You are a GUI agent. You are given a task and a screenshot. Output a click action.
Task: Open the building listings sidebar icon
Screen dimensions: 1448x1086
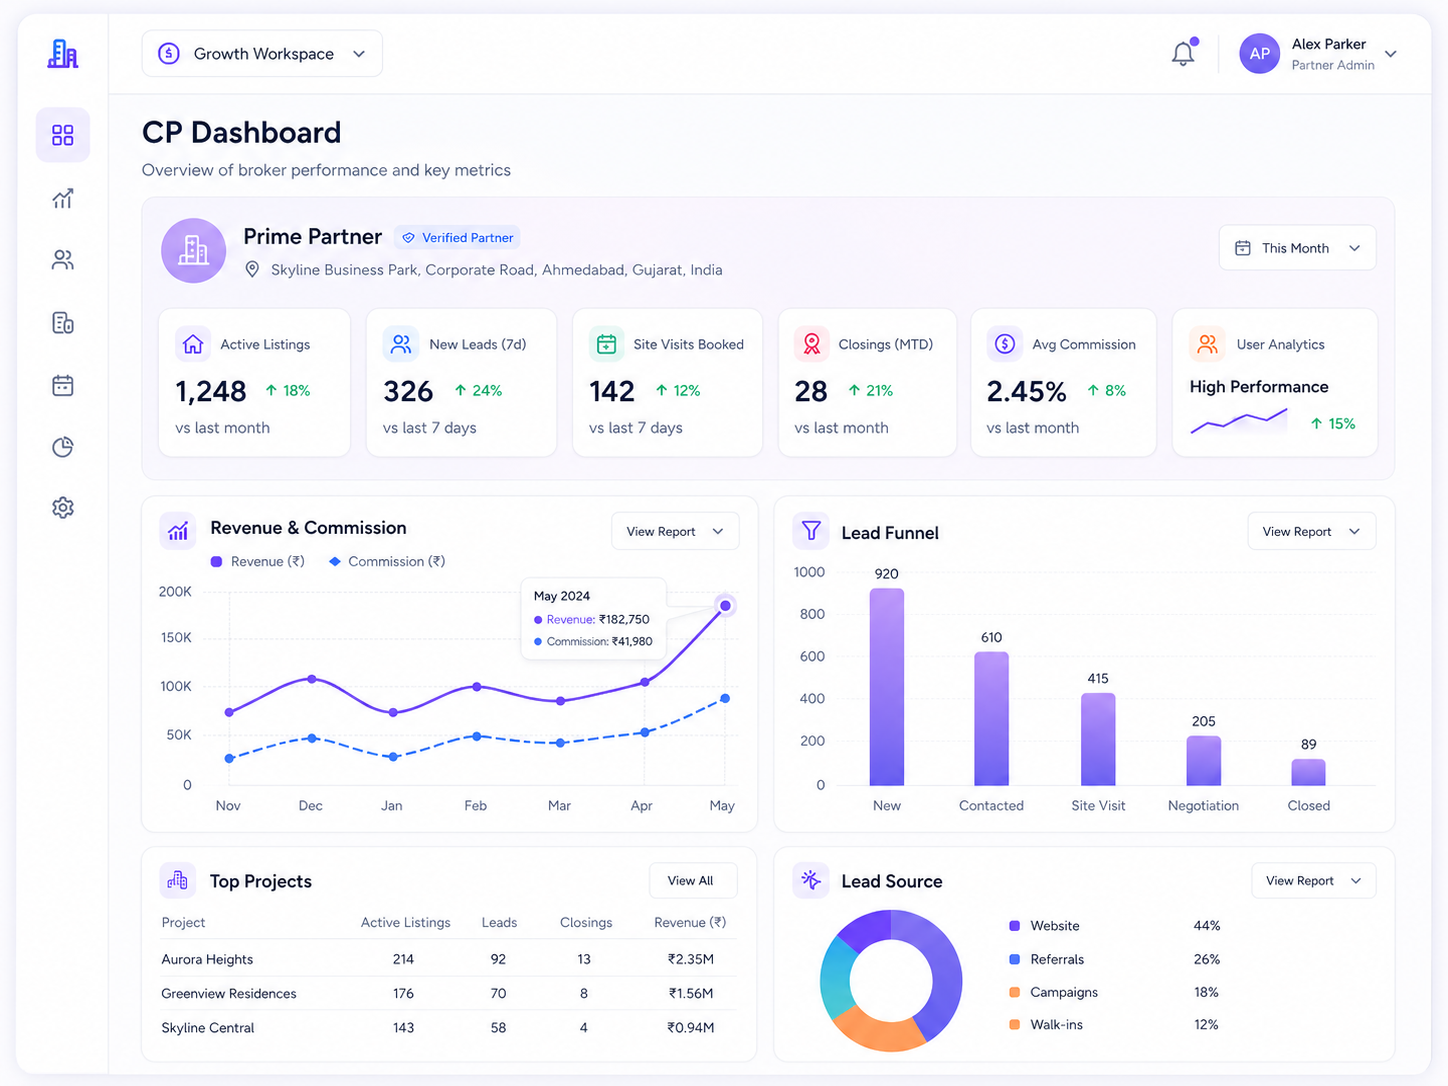pos(63,323)
